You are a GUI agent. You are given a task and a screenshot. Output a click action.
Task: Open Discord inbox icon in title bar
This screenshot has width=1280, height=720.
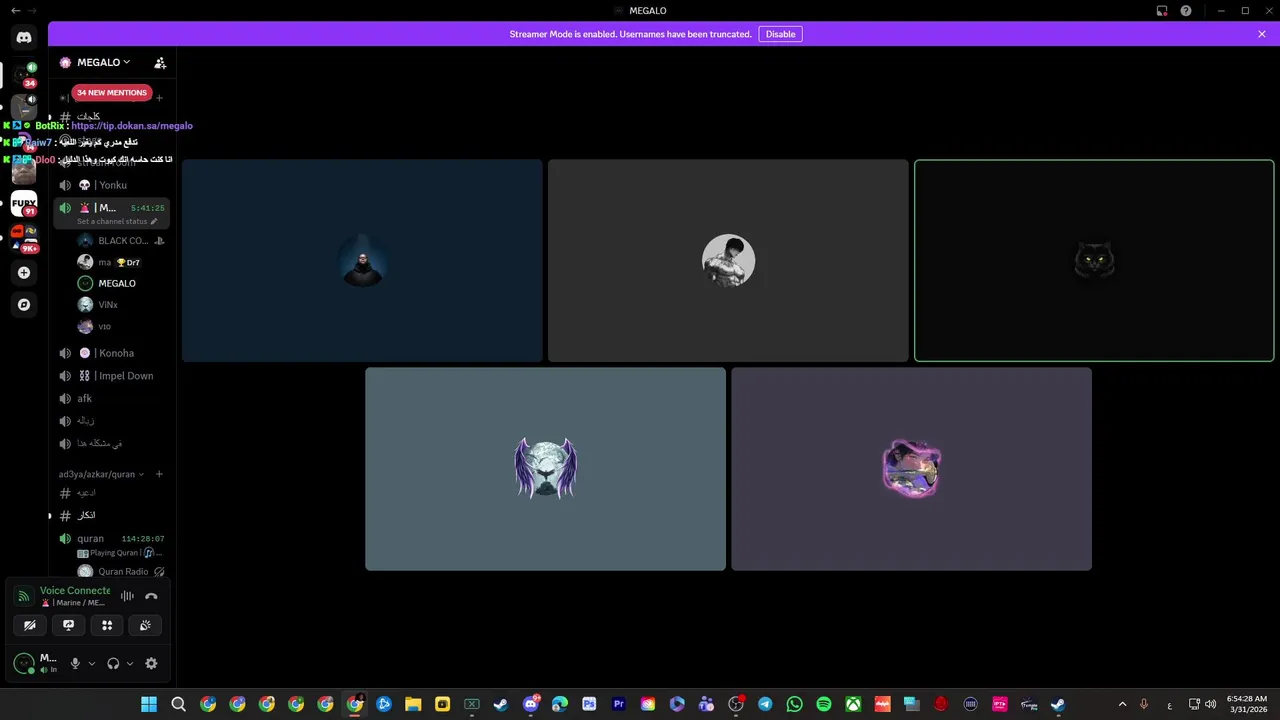(x=1162, y=11)
